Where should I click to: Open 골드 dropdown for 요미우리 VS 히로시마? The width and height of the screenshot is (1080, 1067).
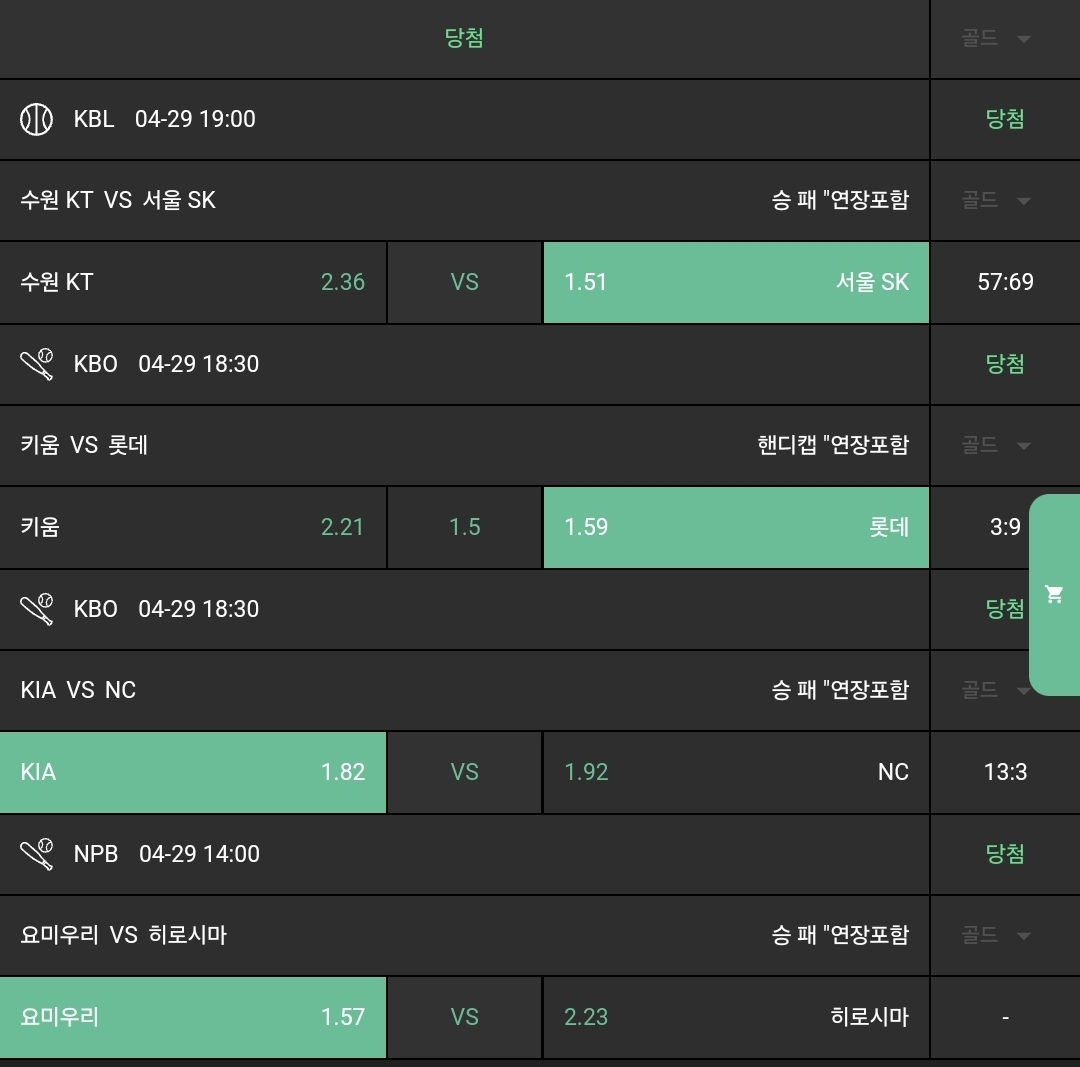(x=996, y=935)
